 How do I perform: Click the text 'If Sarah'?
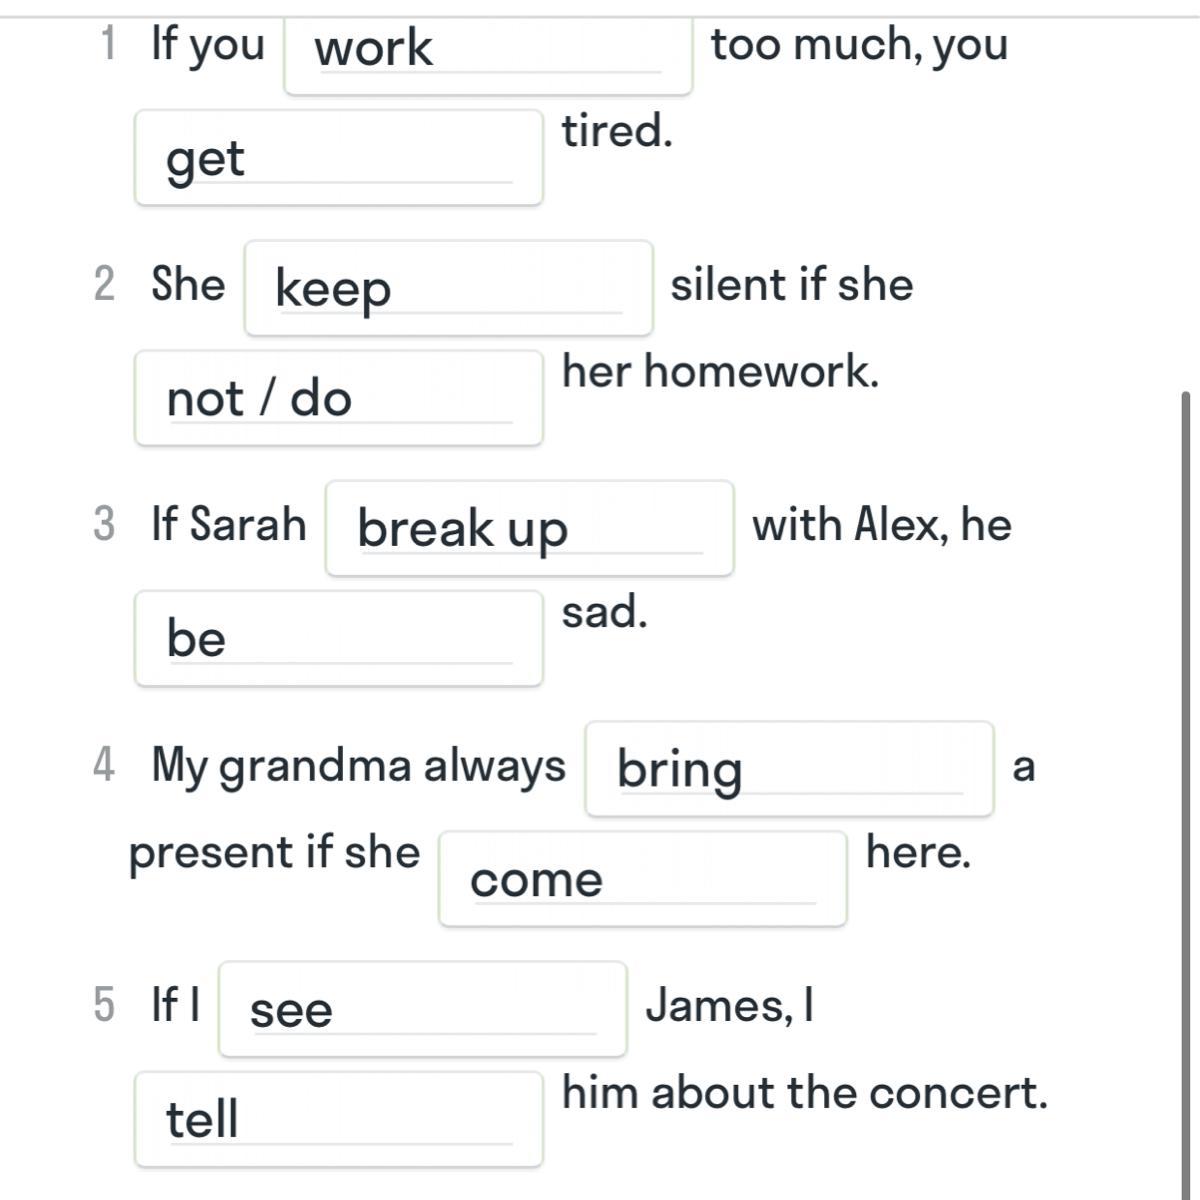[x=229, y=525]
